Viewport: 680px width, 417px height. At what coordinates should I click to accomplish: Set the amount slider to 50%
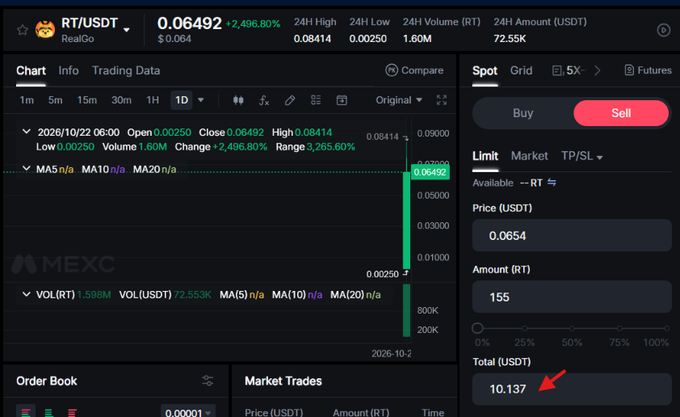(572, 329)
